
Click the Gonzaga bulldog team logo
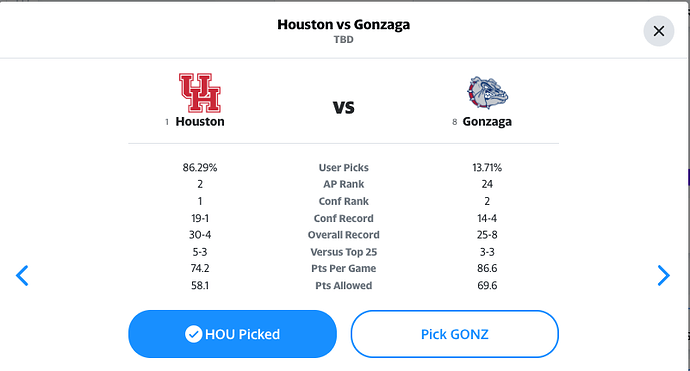487,92
